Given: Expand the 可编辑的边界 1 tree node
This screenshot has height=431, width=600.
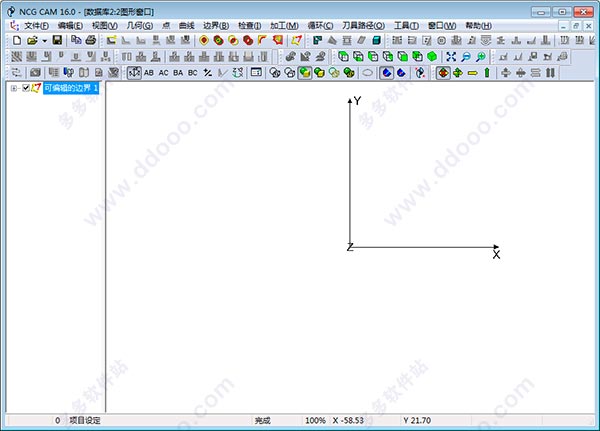Looking at the screenshot, I should pyautogui.click(x=14, y=88).
